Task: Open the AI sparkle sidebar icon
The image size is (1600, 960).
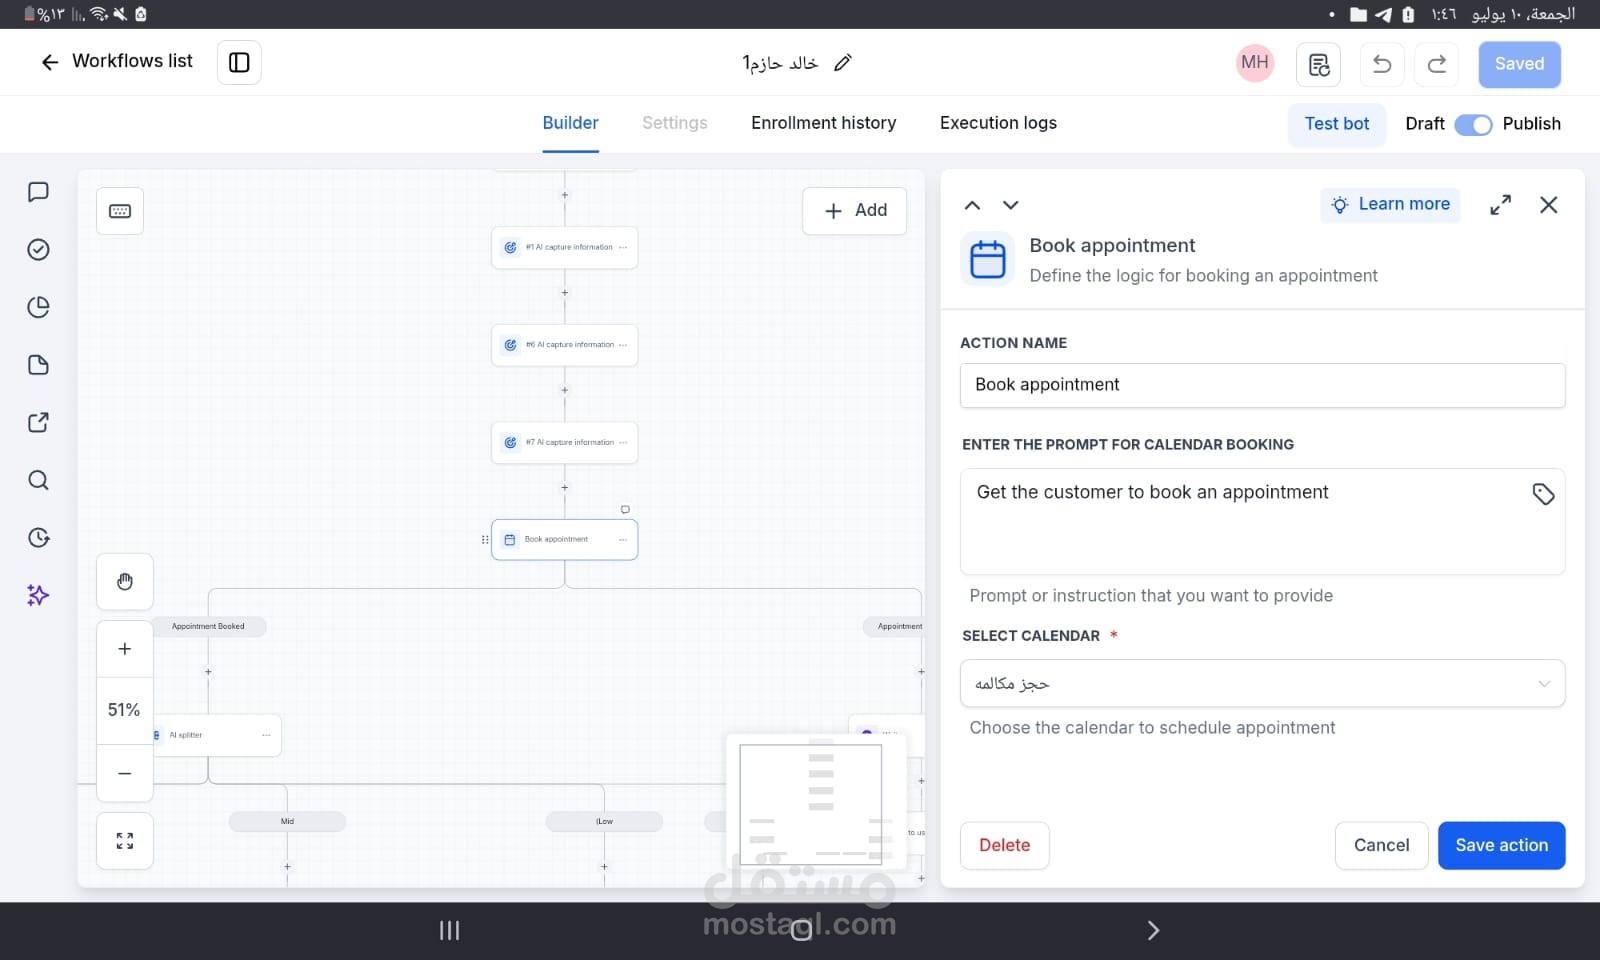Action: pos(38,595)
